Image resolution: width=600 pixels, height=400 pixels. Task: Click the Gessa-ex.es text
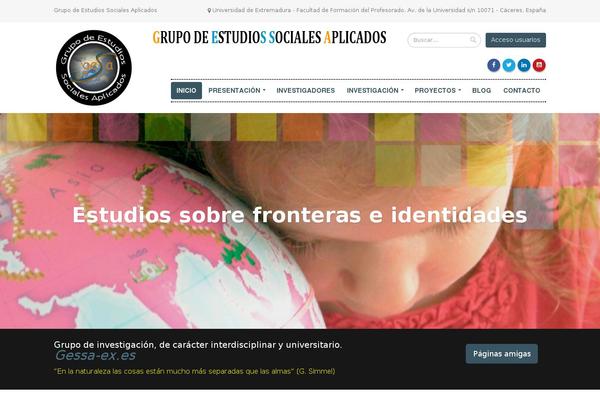coord(95,356)
